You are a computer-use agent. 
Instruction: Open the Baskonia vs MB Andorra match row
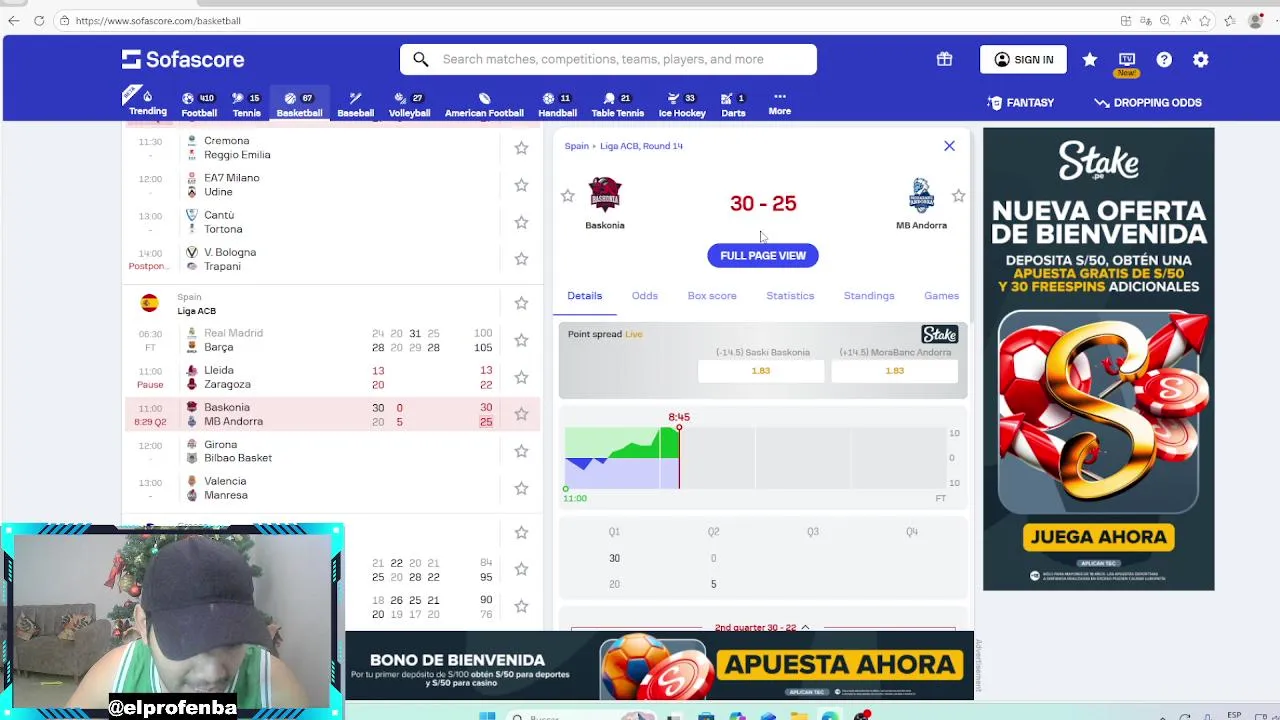332,414
